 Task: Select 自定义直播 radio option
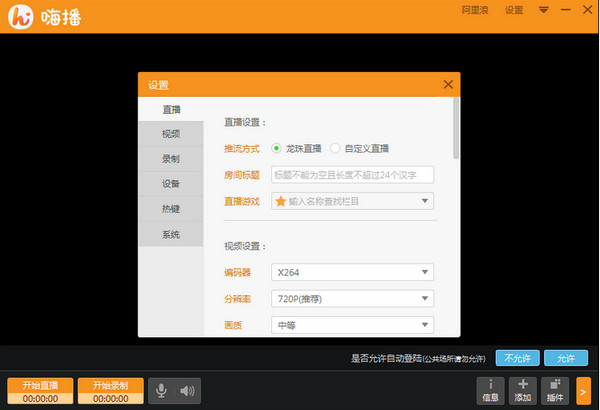click(335, 148)
